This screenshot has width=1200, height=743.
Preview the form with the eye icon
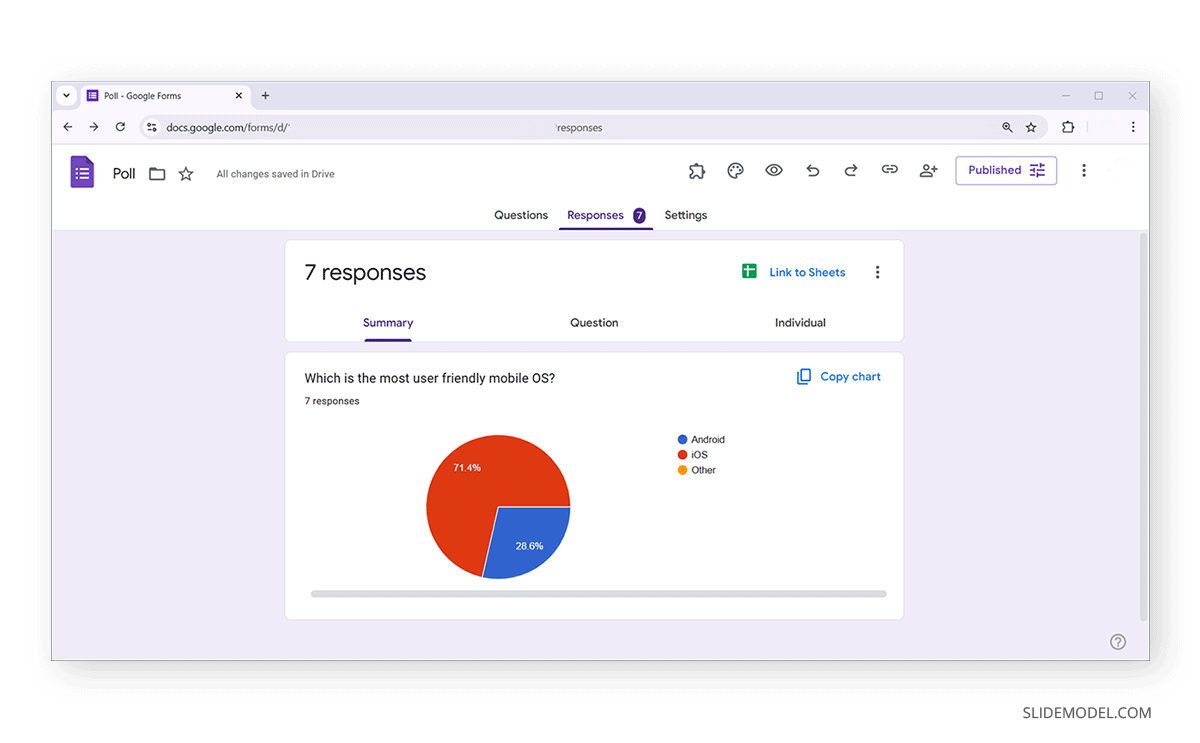(x=774, y=171)
